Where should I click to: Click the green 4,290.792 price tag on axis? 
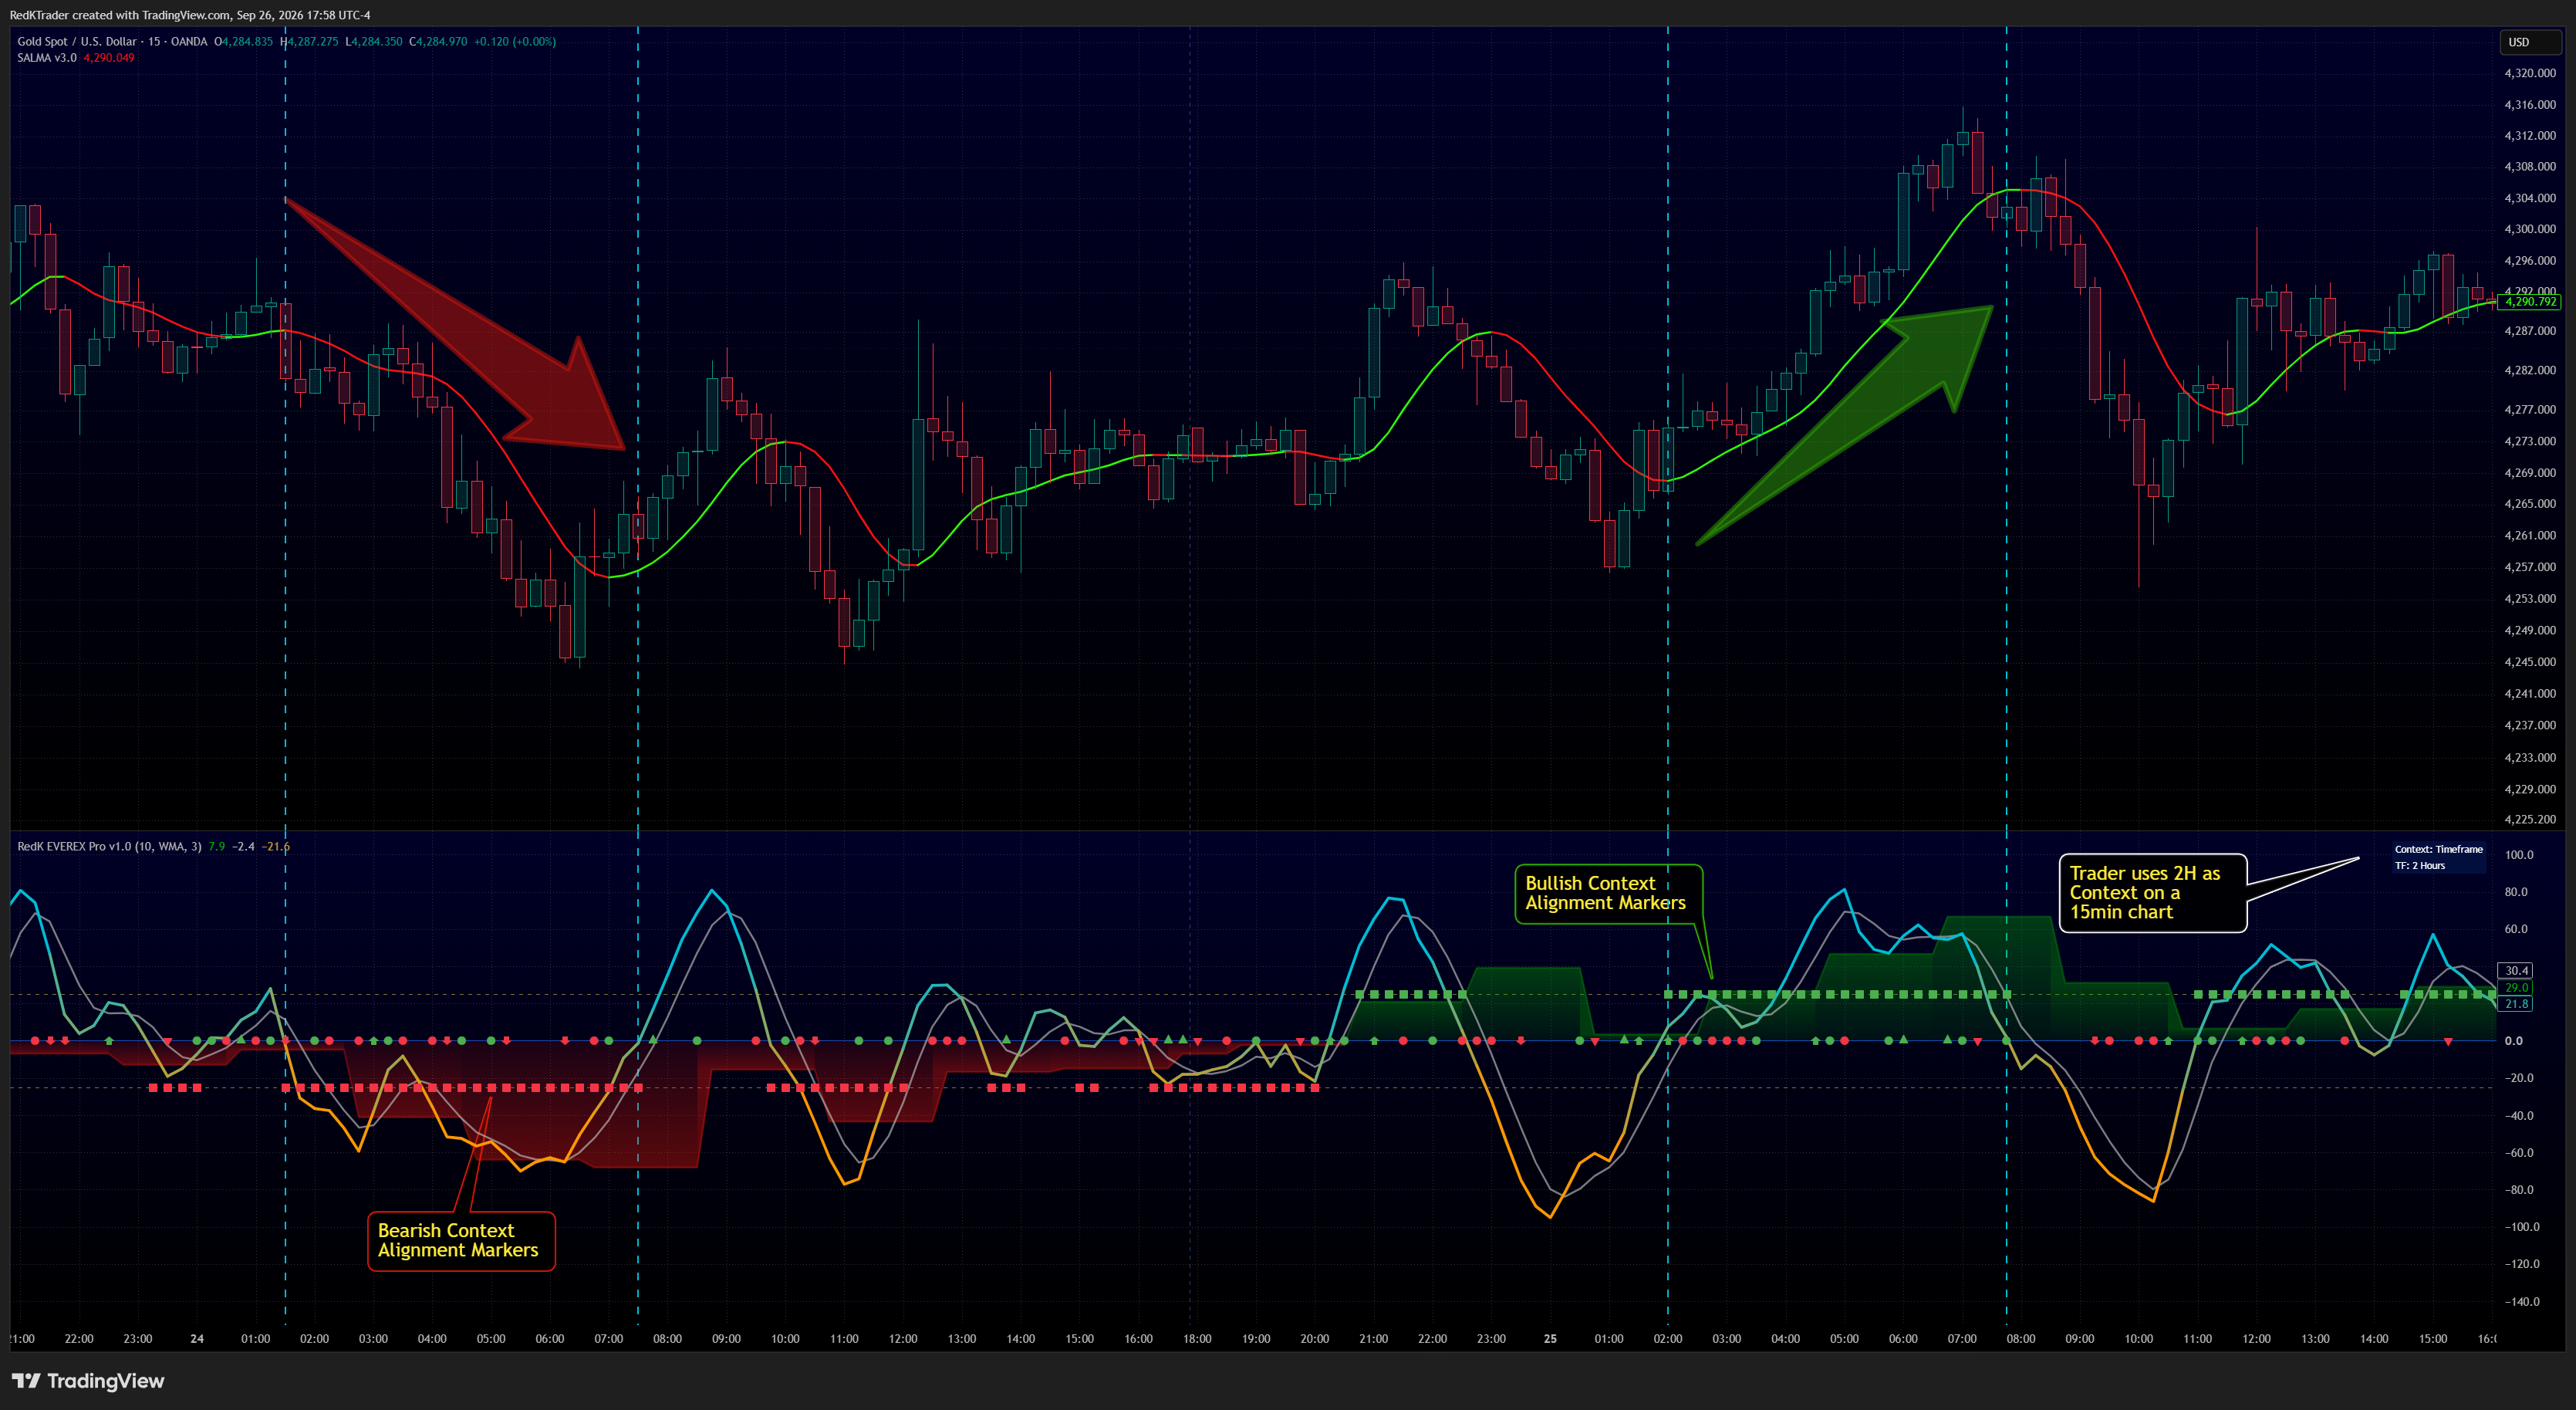(x=2530, y=301)
